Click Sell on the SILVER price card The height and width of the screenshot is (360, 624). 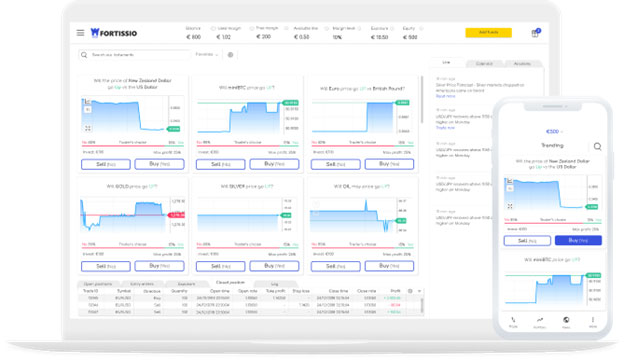220,266
